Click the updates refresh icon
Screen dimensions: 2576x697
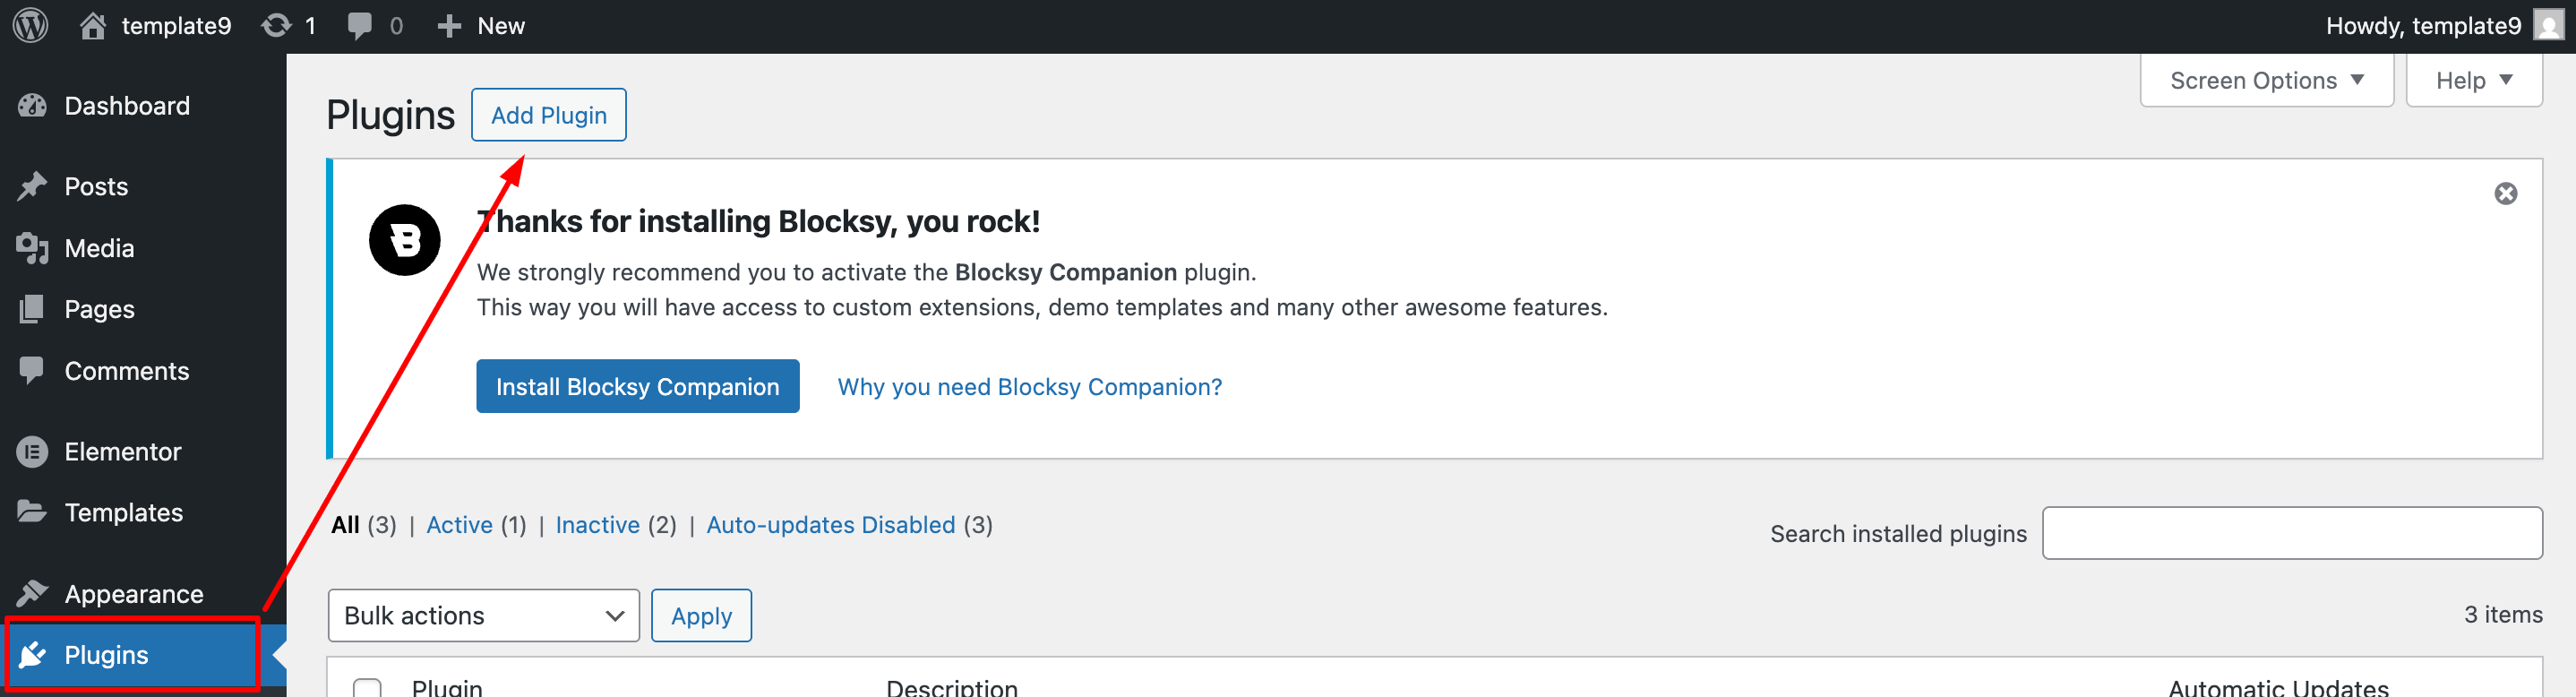click(x=276, y=26)
